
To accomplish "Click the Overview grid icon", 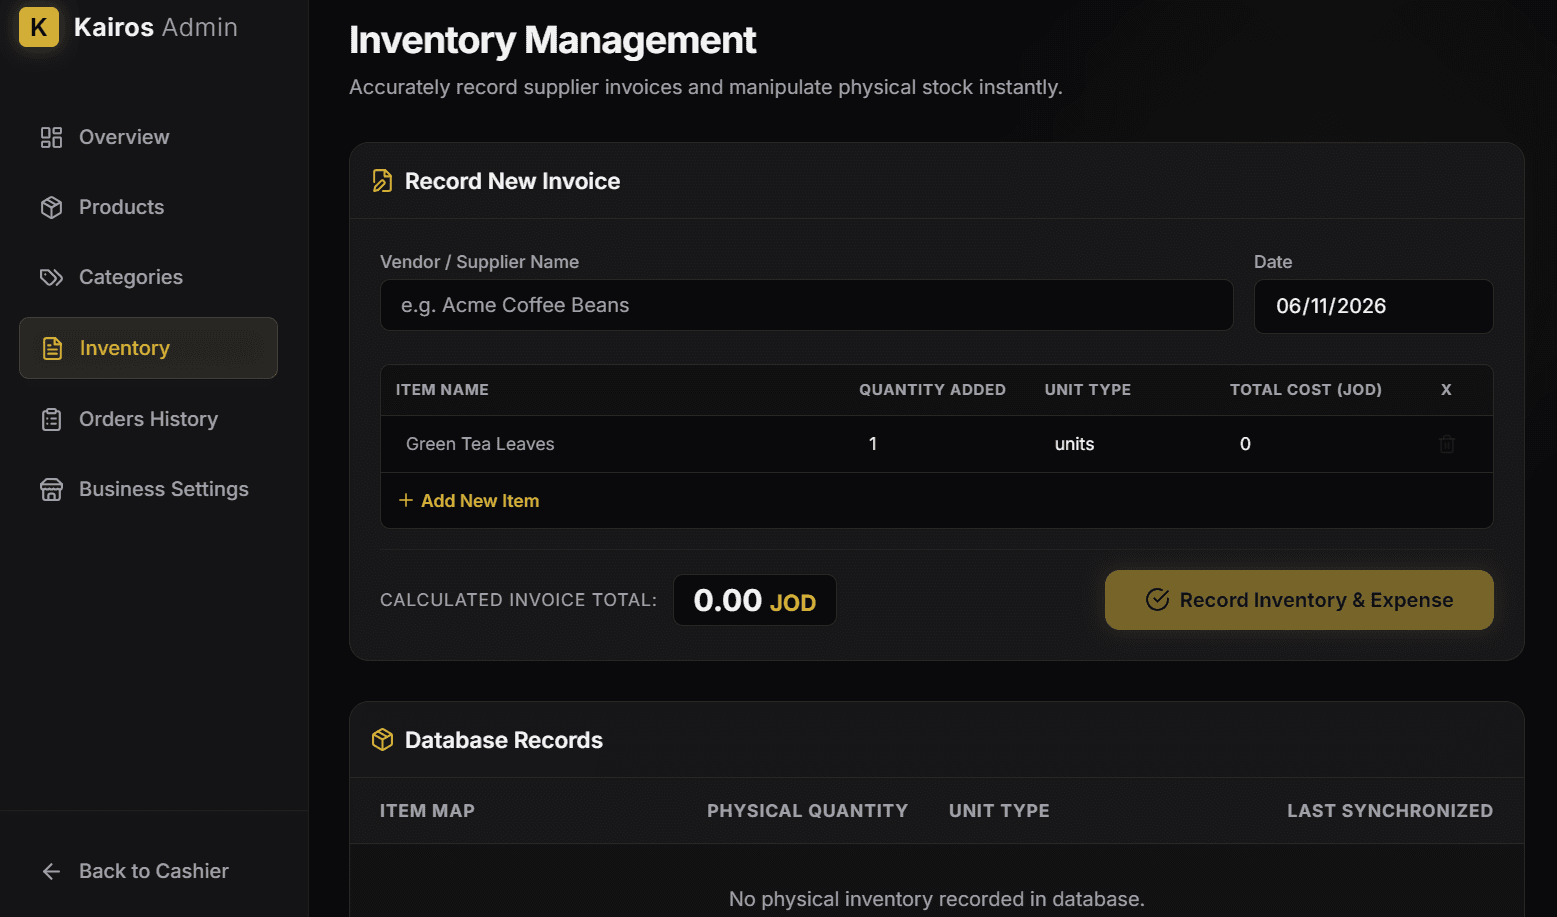I will pos(51,137).
